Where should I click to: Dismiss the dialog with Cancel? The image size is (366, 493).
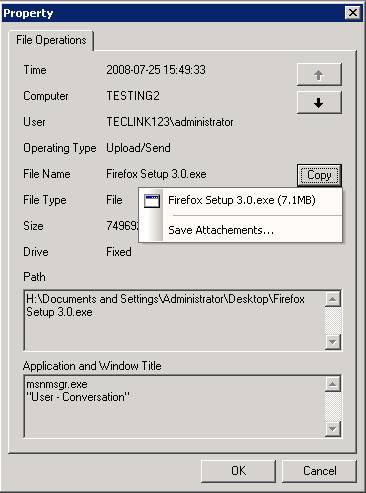tap(319, 471)
